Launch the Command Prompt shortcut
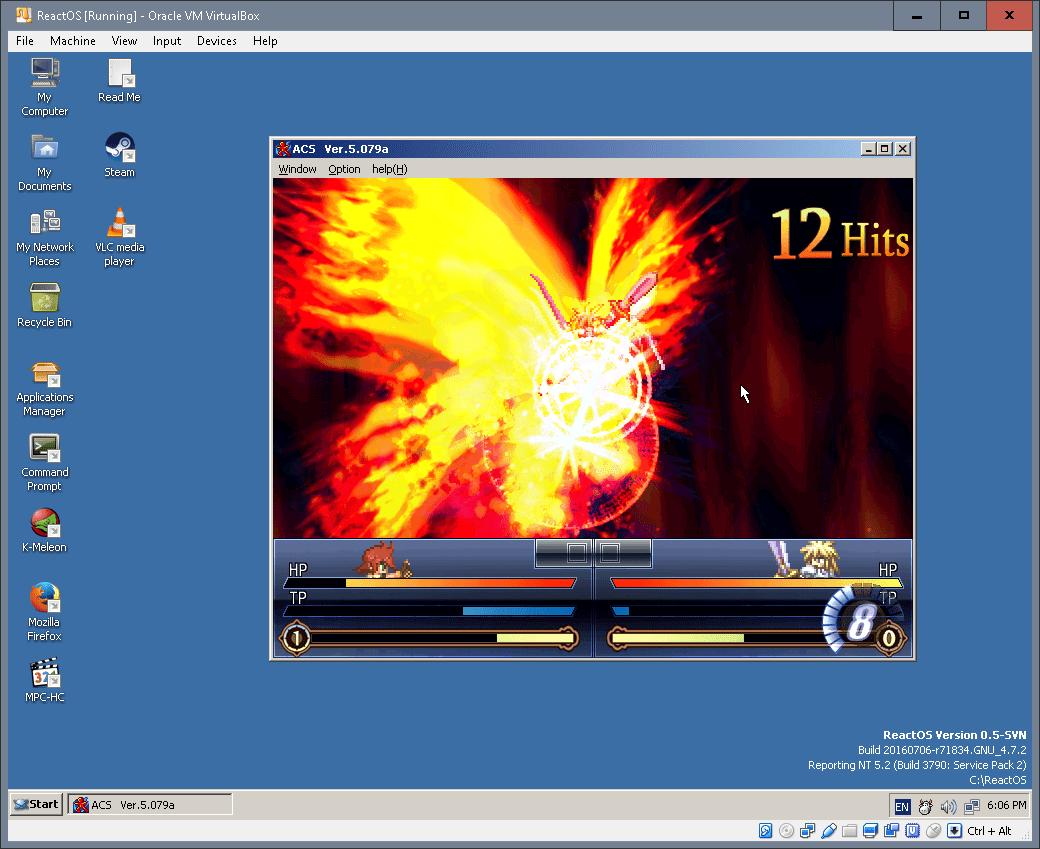Viewport: 1040px width, 849px height. (x=44, y=462)
